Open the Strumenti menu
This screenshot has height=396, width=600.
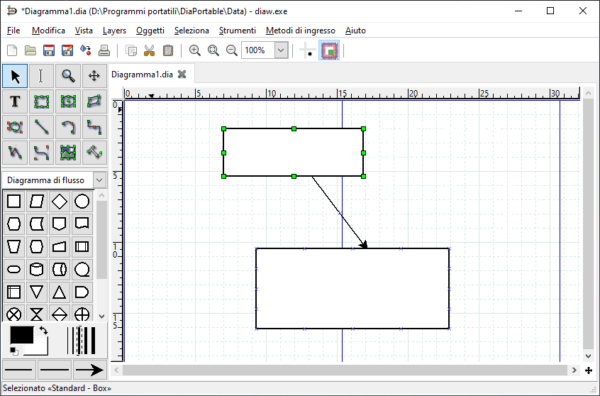click(x=237, y=31)
